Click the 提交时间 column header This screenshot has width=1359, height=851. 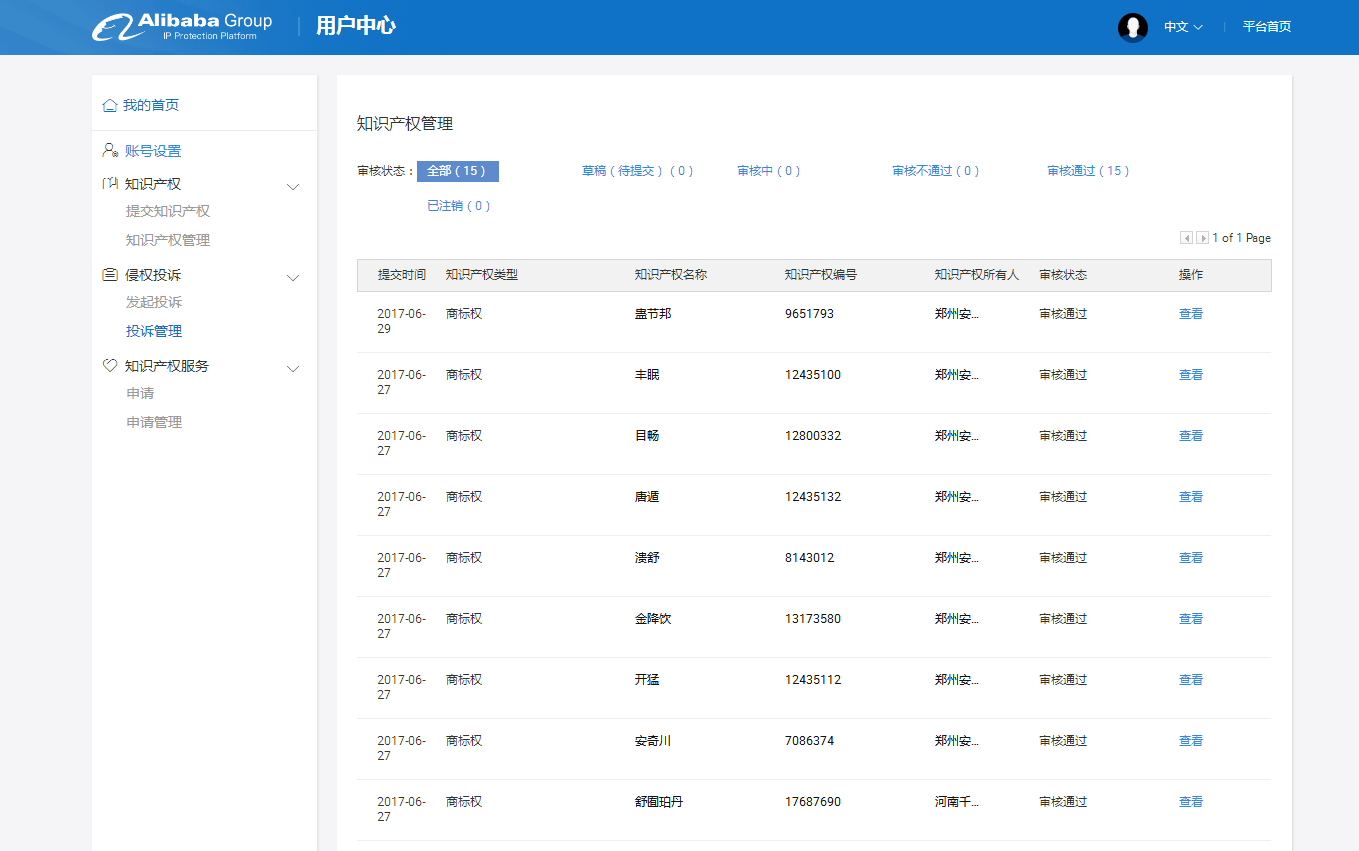point(402,275)
